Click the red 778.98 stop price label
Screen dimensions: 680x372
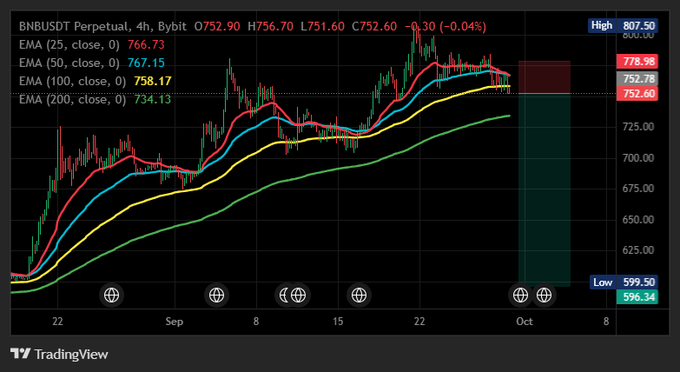point(637,61)
